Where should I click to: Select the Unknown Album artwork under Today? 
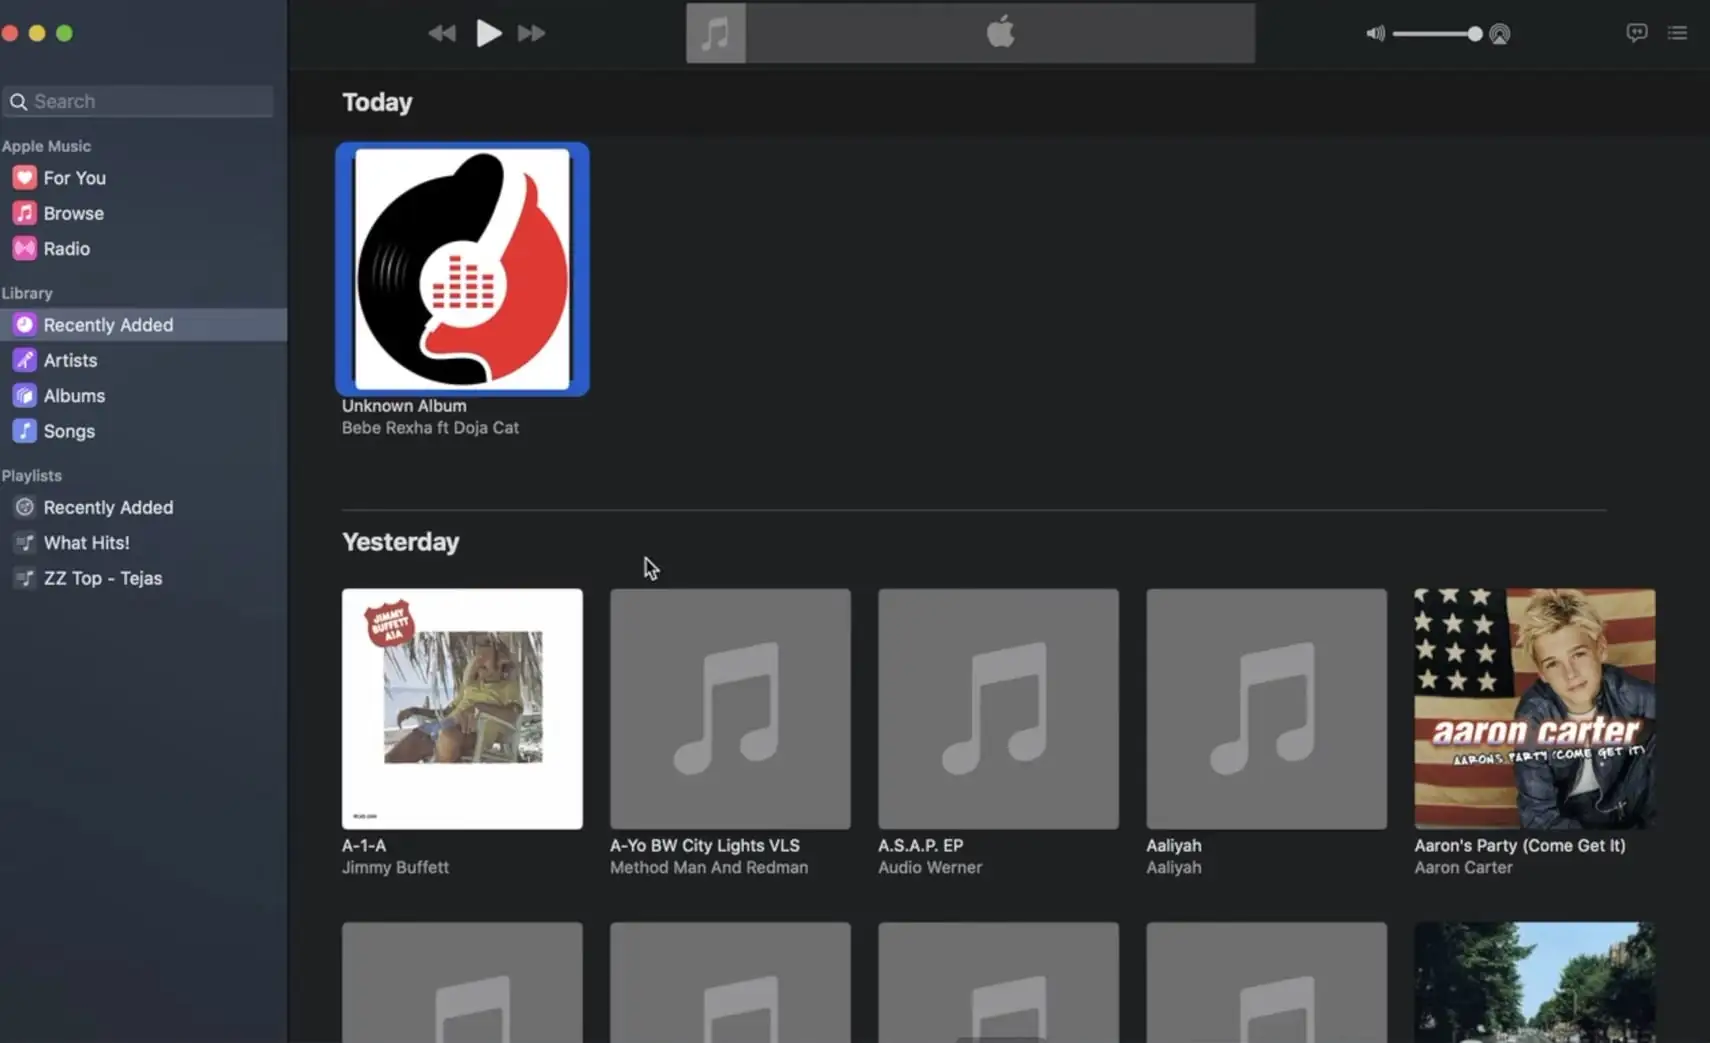(x=462, y=269)
